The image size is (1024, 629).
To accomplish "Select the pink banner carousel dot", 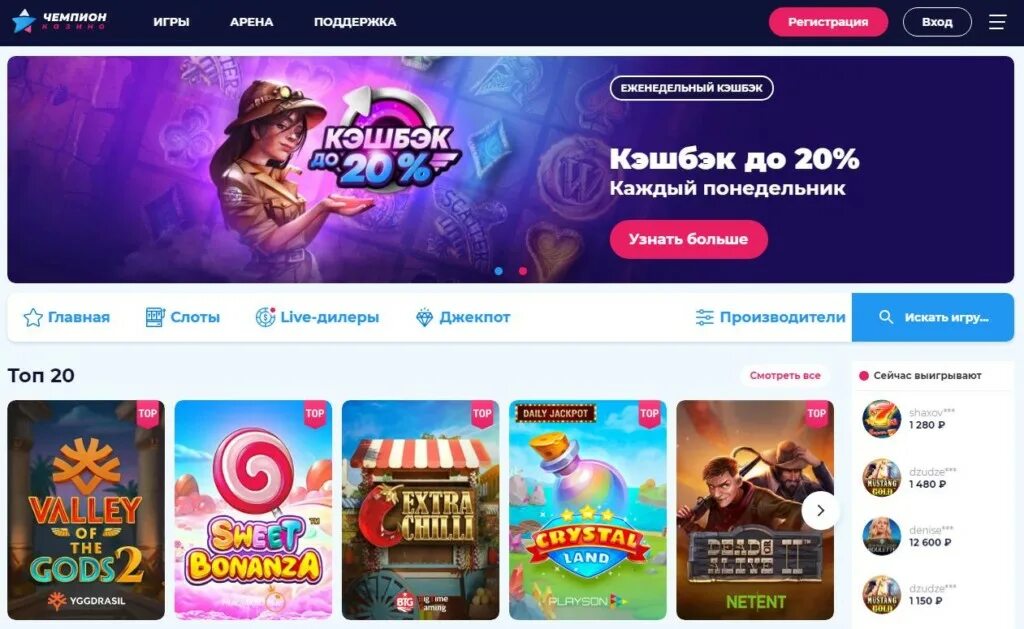I will point(523,271).
